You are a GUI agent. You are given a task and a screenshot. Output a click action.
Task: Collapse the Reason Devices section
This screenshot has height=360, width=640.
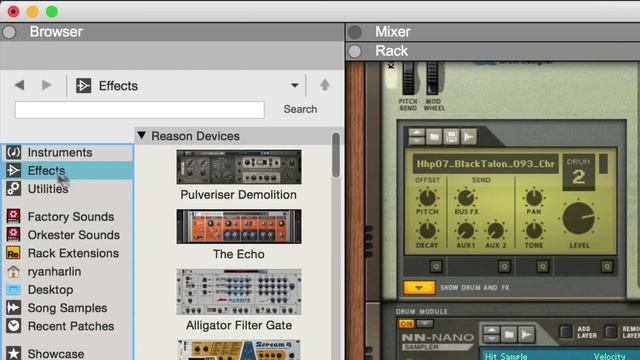[142, 136]
